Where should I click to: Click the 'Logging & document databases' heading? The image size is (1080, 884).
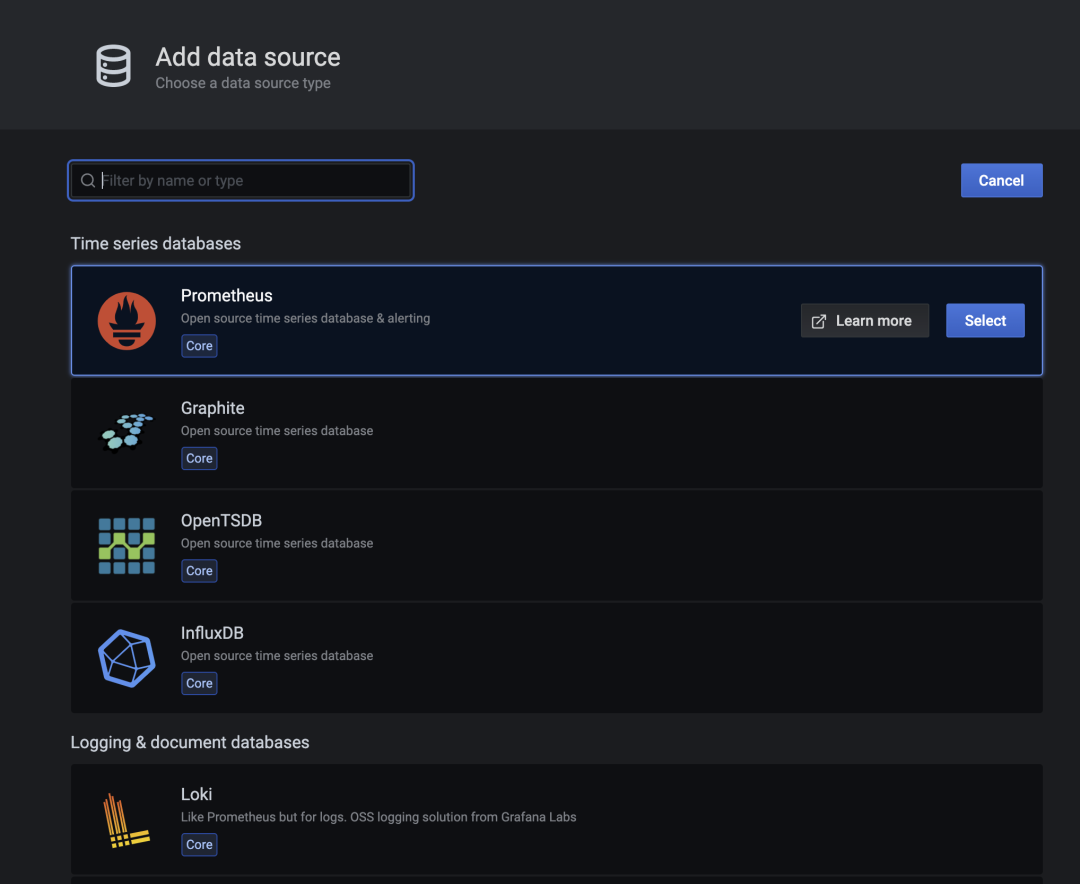(x=189, y=742)
